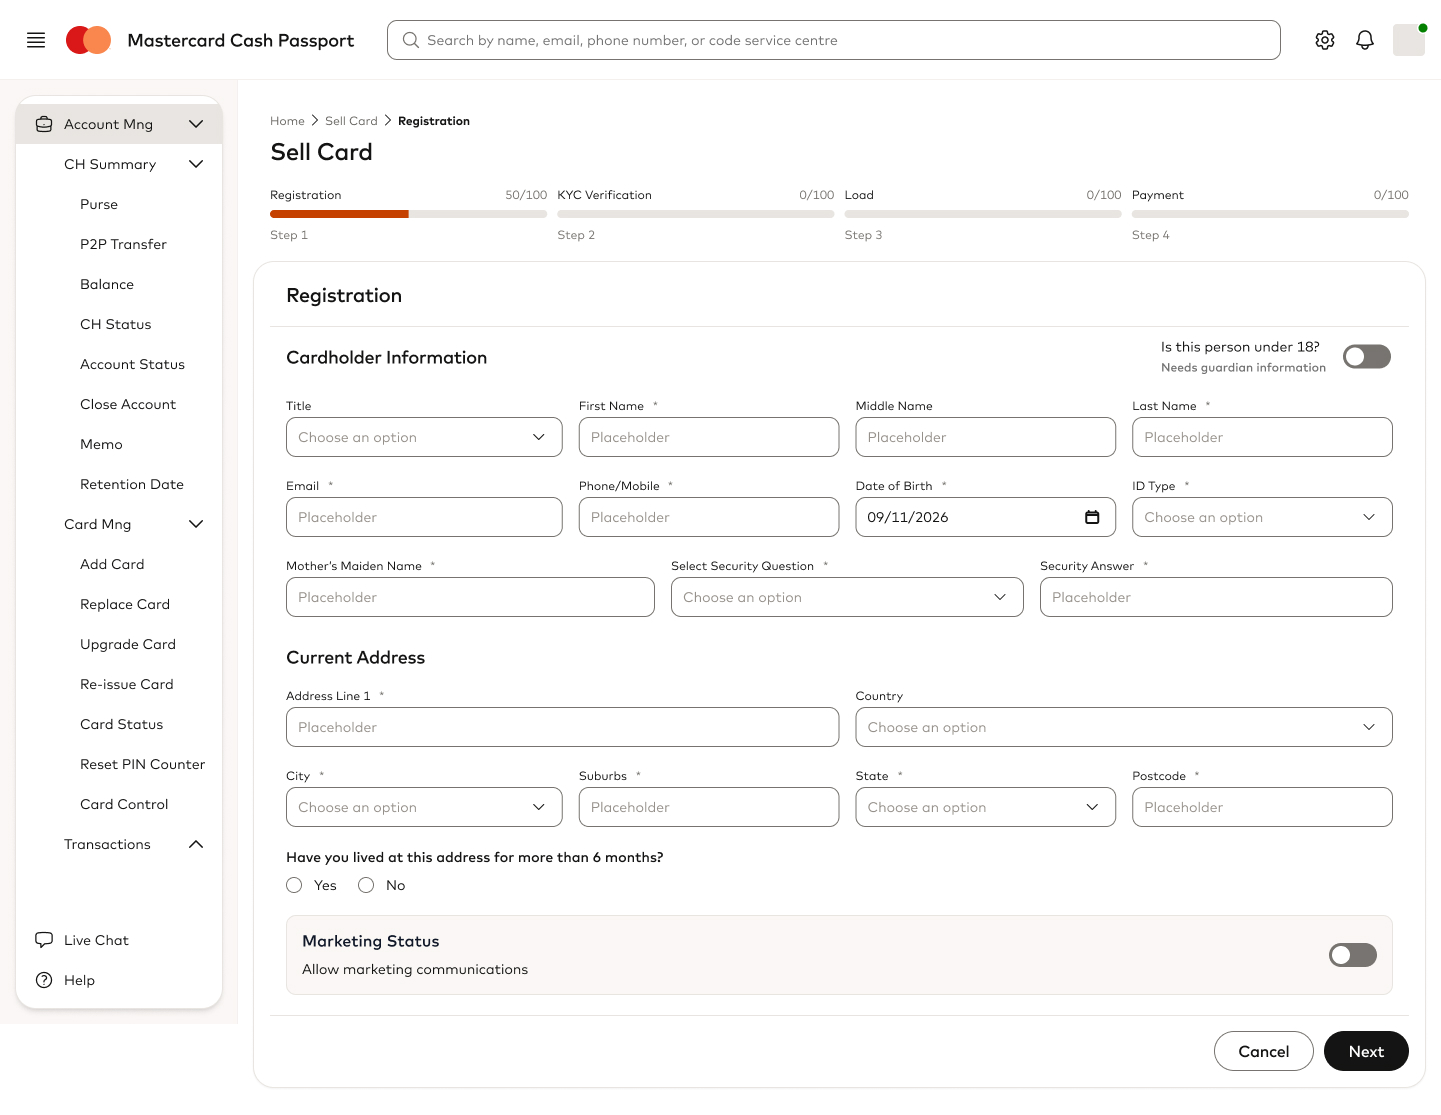Select P2P Transfer menu item
This screenshot has height=1115, width=1441.
(123, 244)
